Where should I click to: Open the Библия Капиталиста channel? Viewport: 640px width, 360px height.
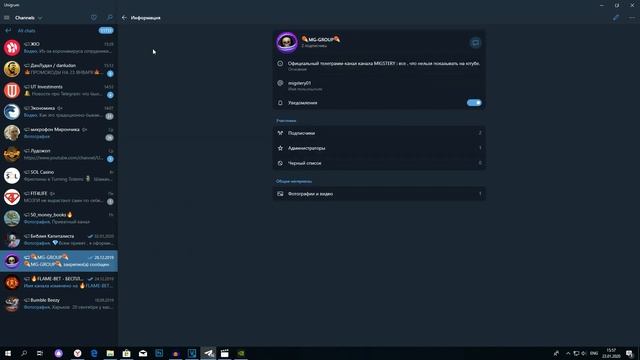59,240
